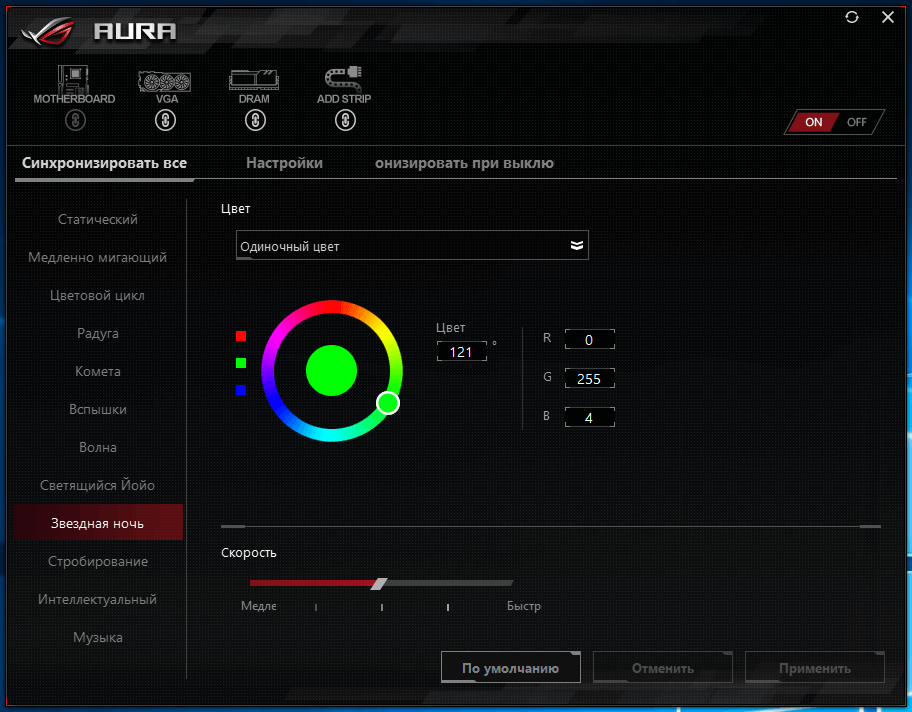
Task: Toggle sync link icon under ADD STRIP
Action: [x=345, y=121]
